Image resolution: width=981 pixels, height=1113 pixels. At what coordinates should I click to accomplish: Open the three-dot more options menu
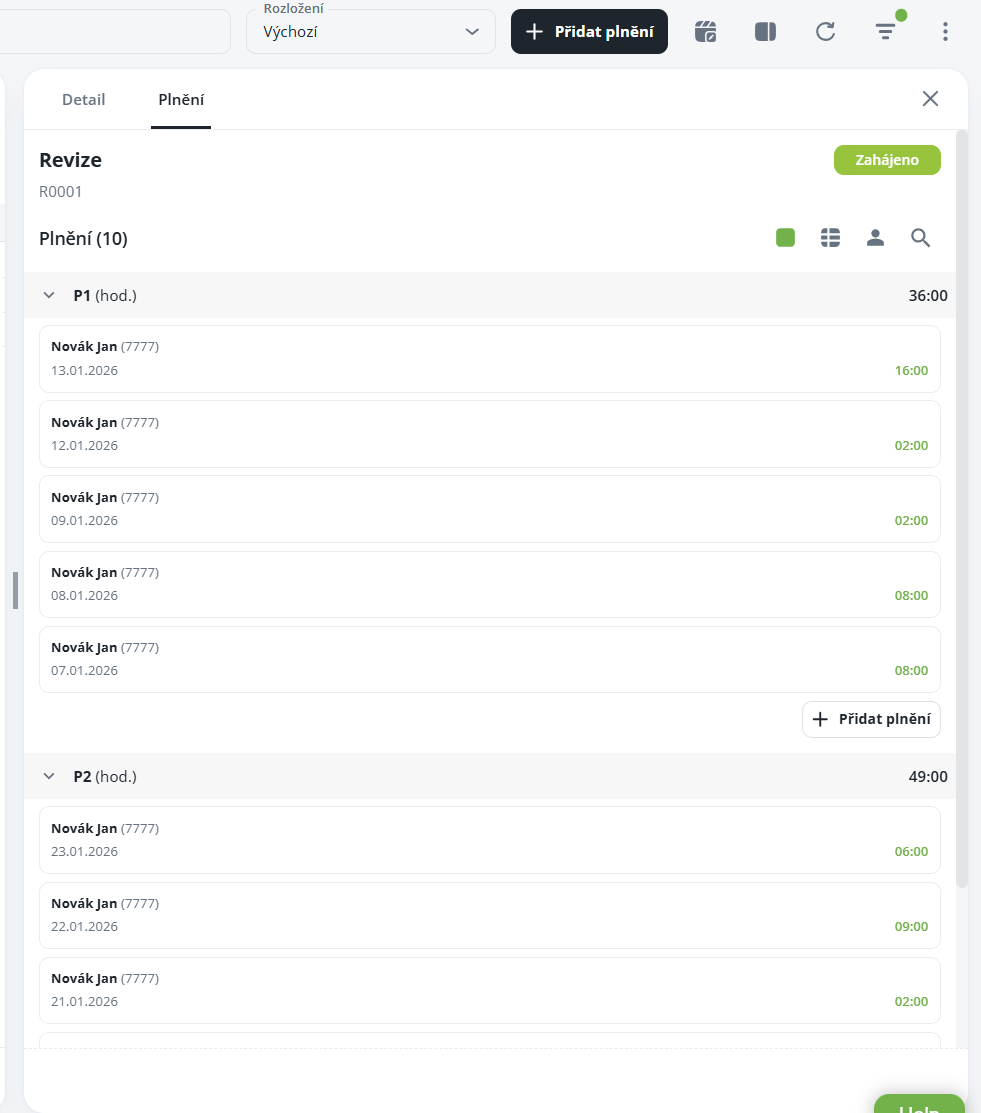coord(945,32)
